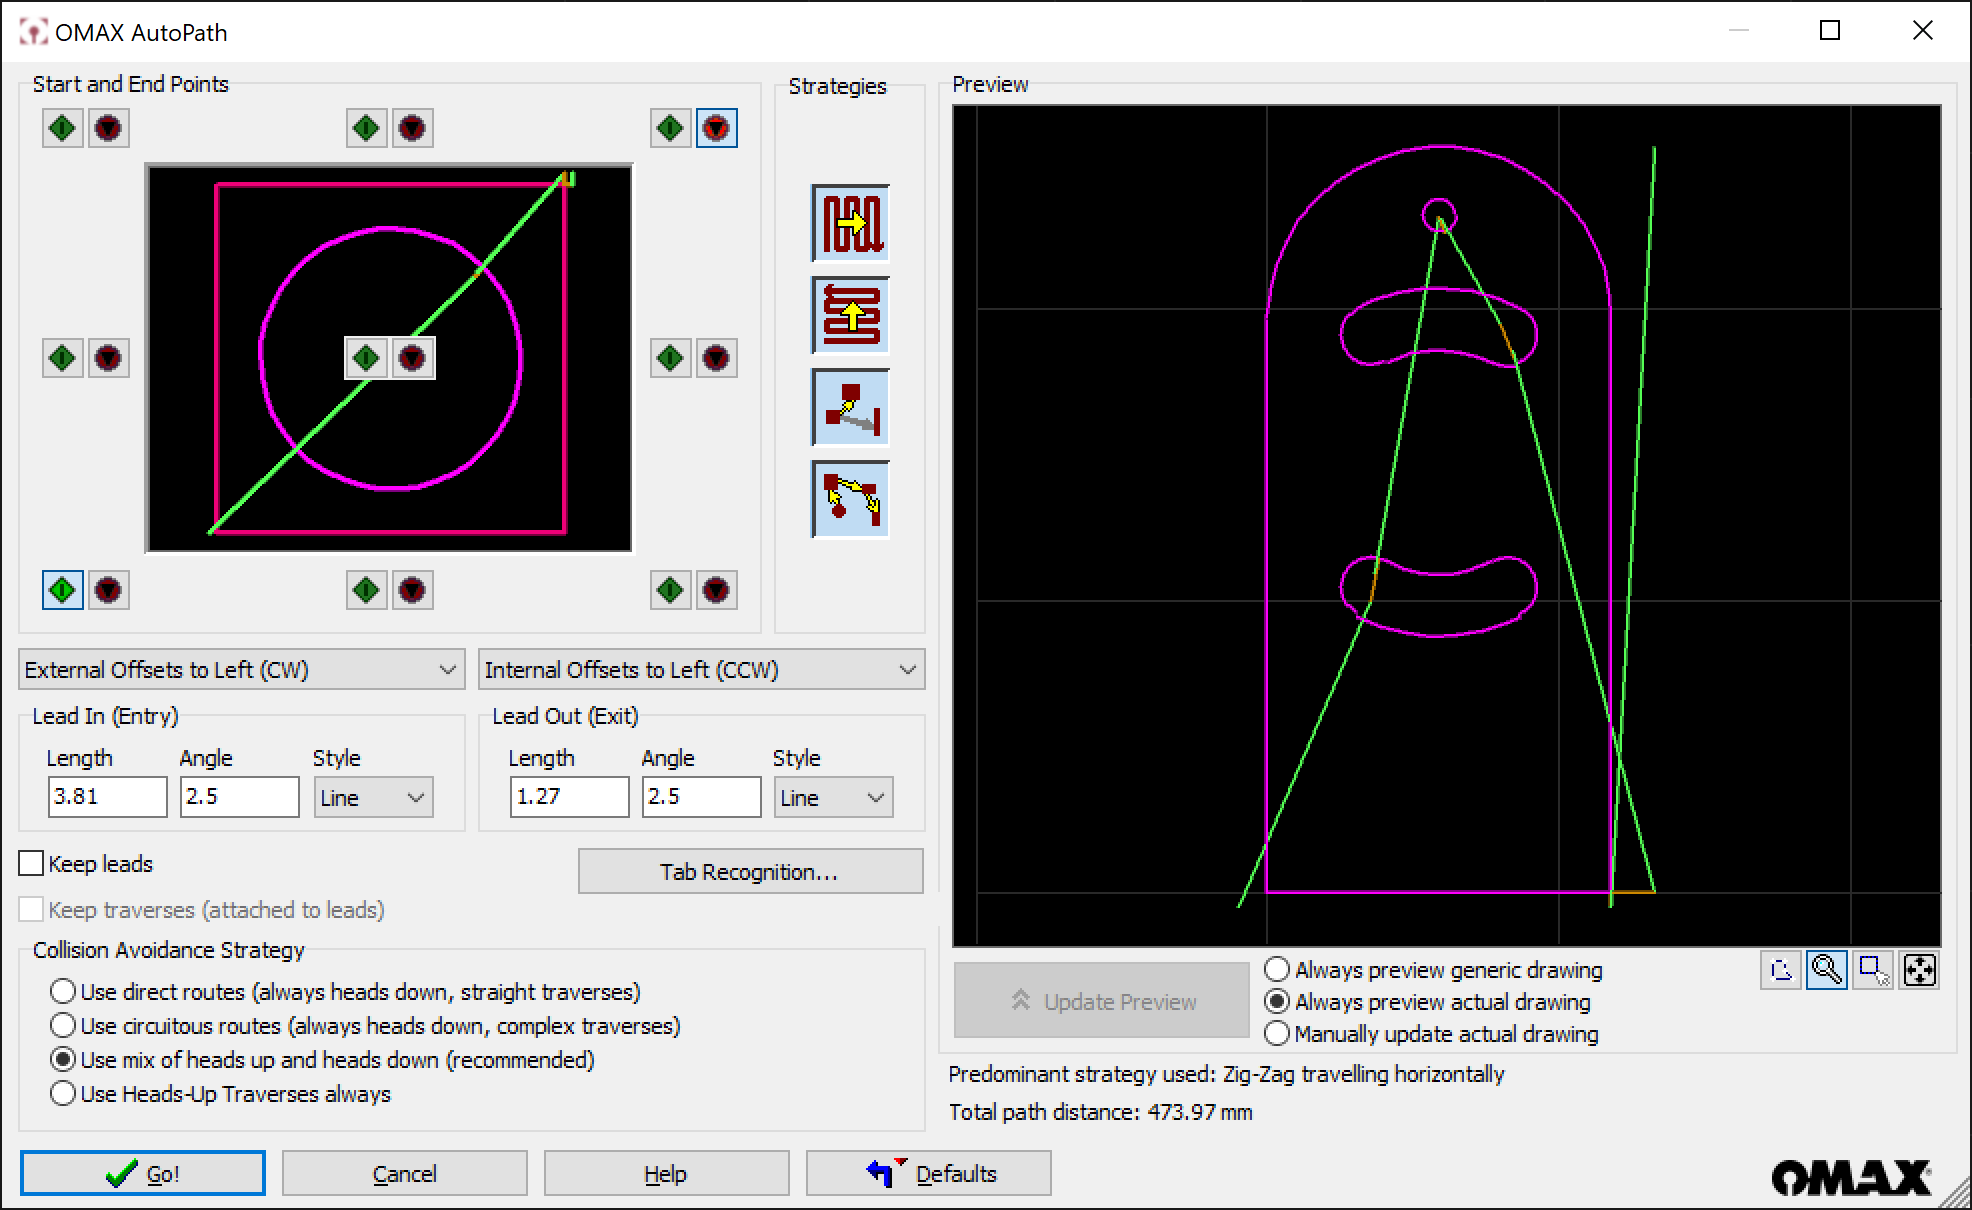The image size is (1972, 1210).
Task: Select horizontal zig-zag strategy icon
Action: [850, 222]
